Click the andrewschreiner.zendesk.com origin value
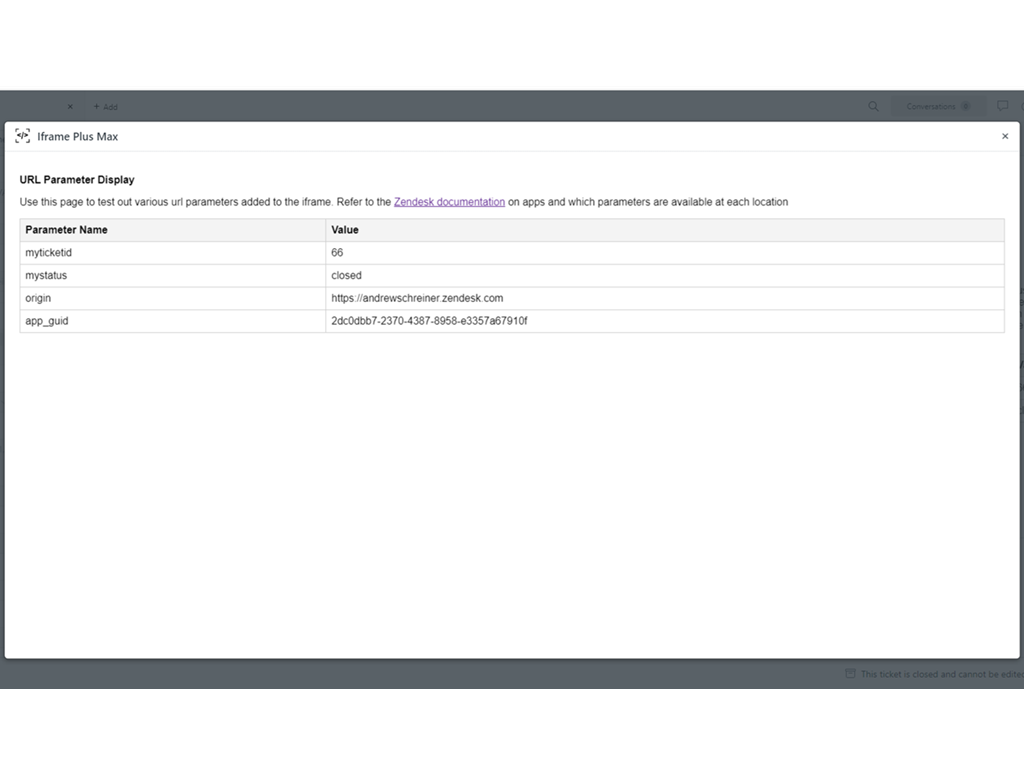The height and width of the screenshot is (768, 1024). tap(417, 298)
